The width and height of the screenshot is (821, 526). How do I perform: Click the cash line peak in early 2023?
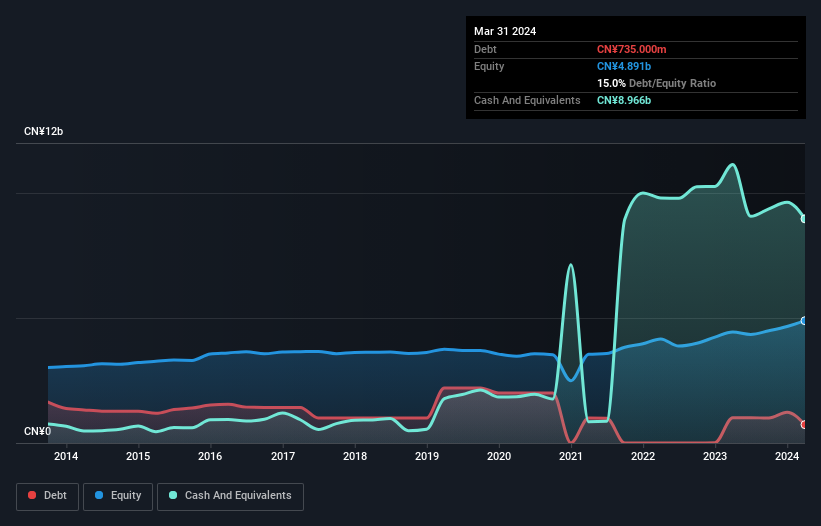733,165
